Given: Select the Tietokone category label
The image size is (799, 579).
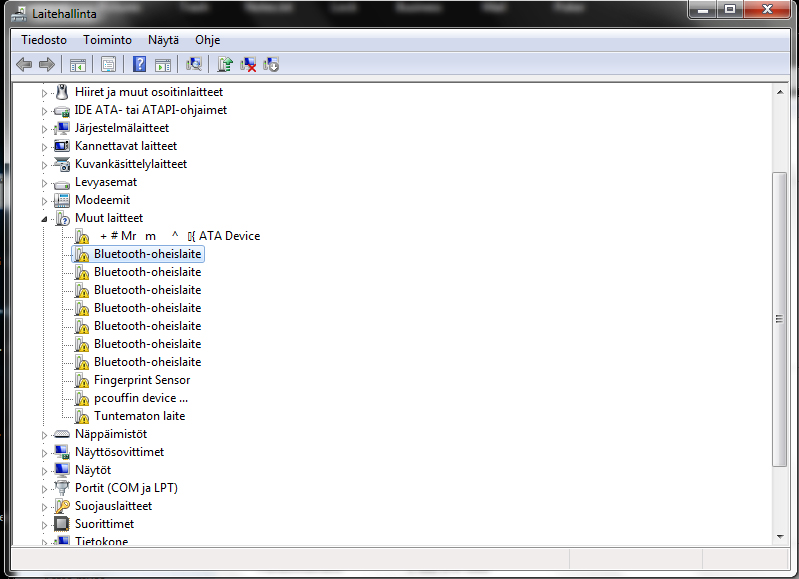Looking at the screenshot, I should 101,541.
